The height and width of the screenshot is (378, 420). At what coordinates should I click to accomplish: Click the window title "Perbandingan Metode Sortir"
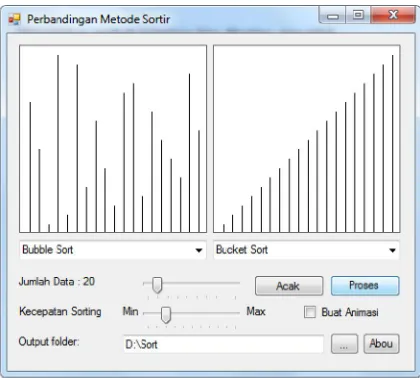click(99, 19)
